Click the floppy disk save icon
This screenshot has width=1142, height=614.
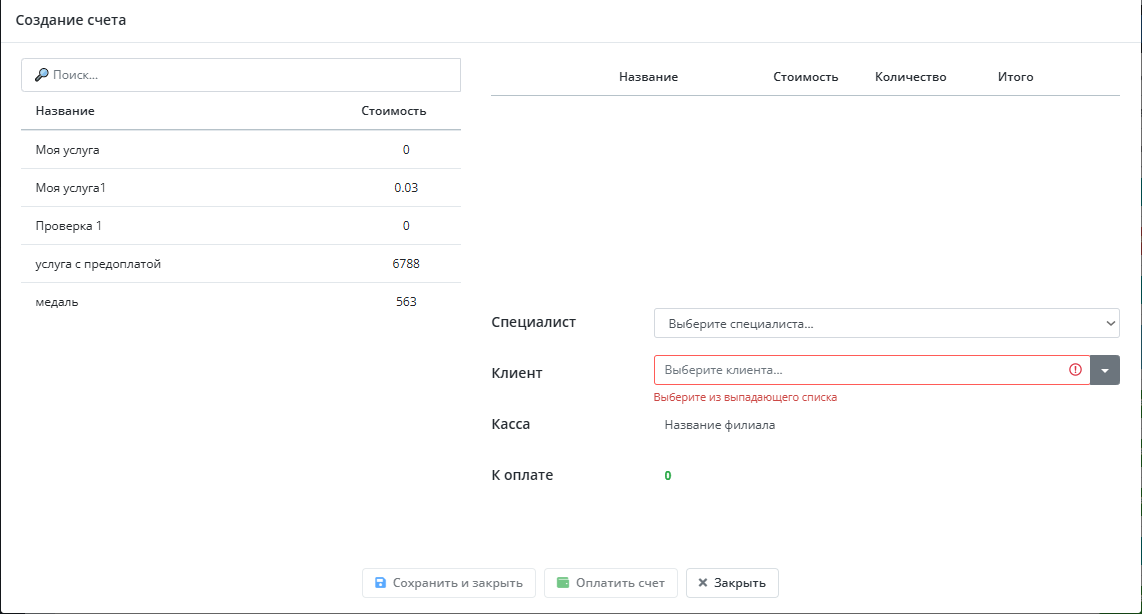coord(380,583)
